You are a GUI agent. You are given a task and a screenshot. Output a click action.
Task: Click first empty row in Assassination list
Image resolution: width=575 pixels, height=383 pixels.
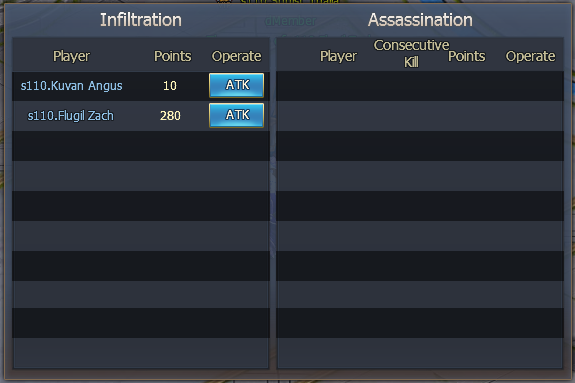pyautogui.click(x=420, y=86)
